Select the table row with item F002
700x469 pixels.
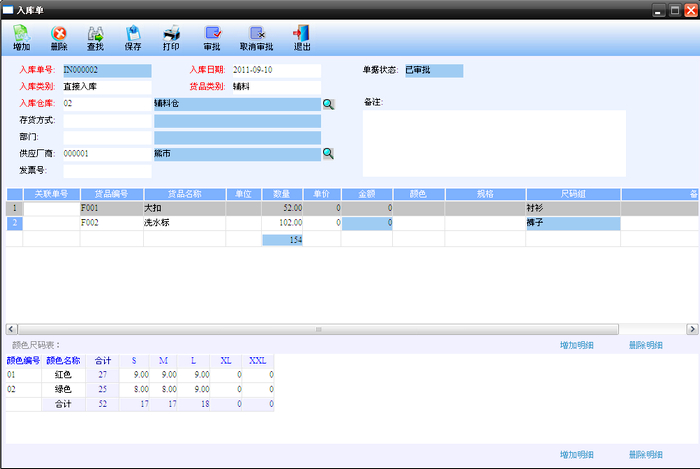(x=110, y=224)
